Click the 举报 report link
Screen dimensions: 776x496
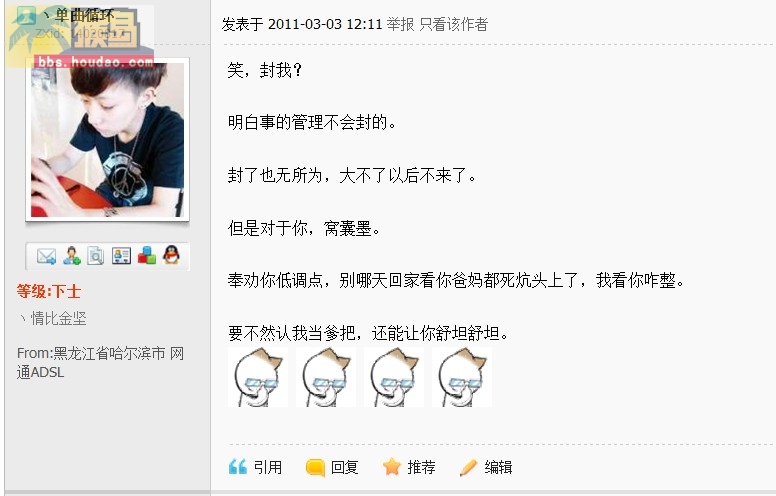point(400,24)
